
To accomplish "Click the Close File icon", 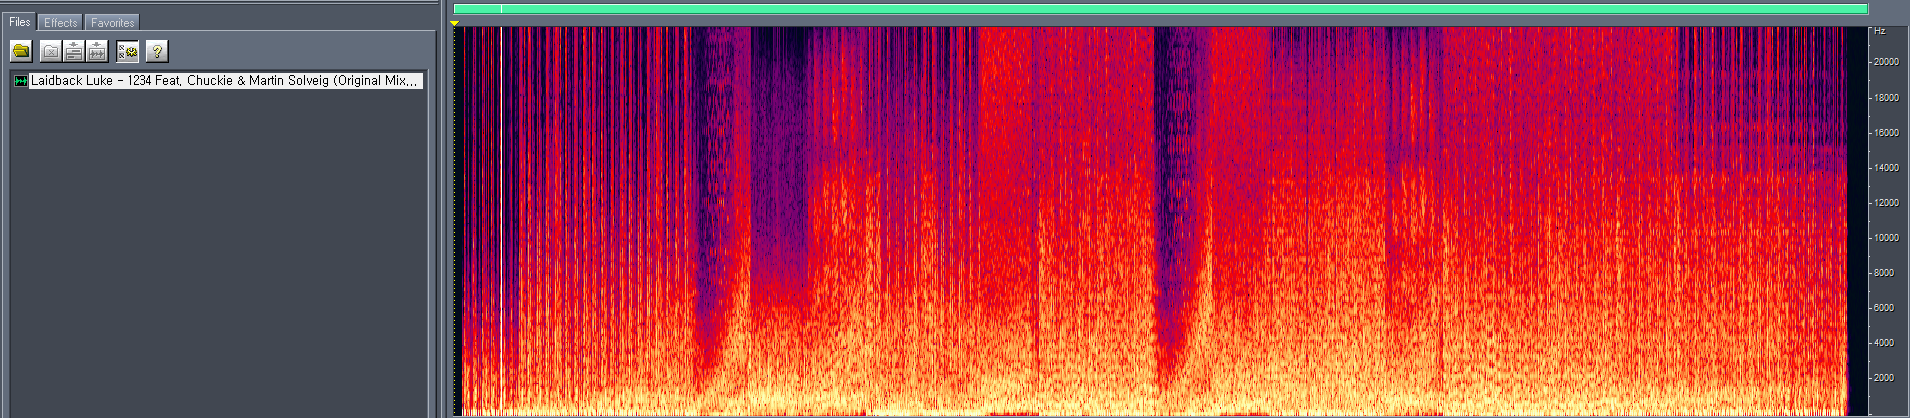I will point(51,51).
